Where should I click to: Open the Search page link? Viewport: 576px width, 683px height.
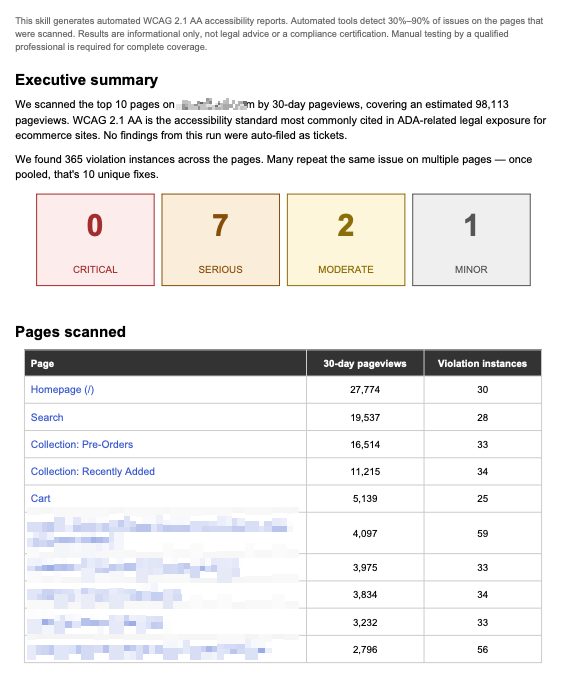[47, 417]
